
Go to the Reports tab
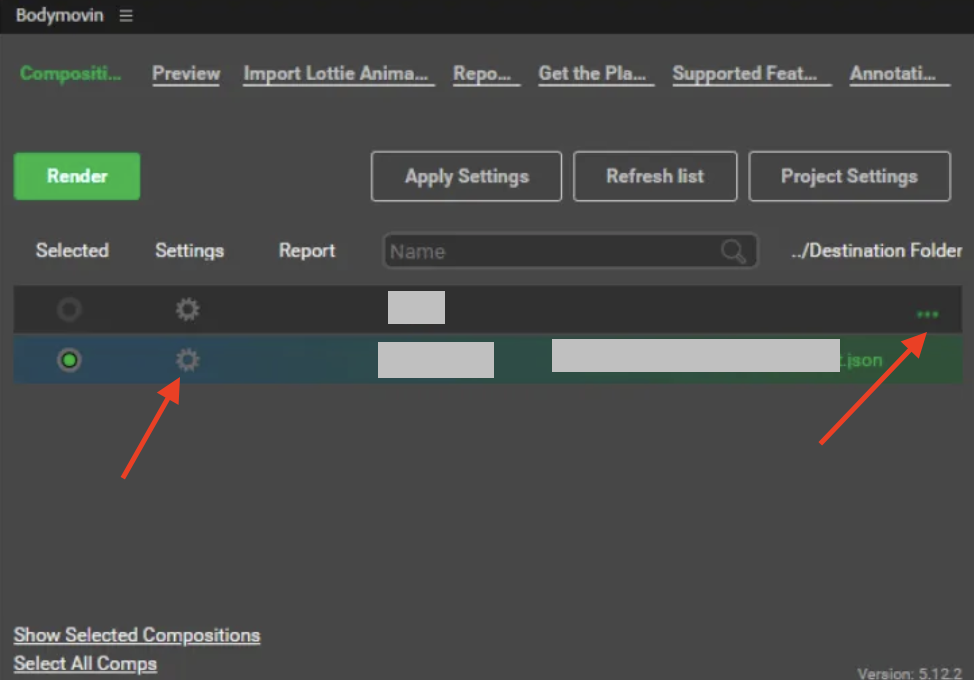484,74
